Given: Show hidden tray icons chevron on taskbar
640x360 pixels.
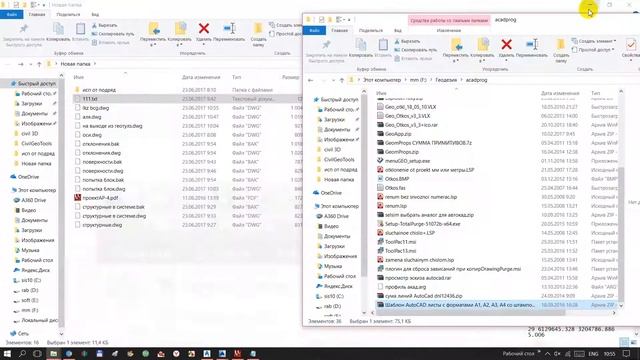Looking at the screenshot, I should pyautogui.click(x=547, y=354).
